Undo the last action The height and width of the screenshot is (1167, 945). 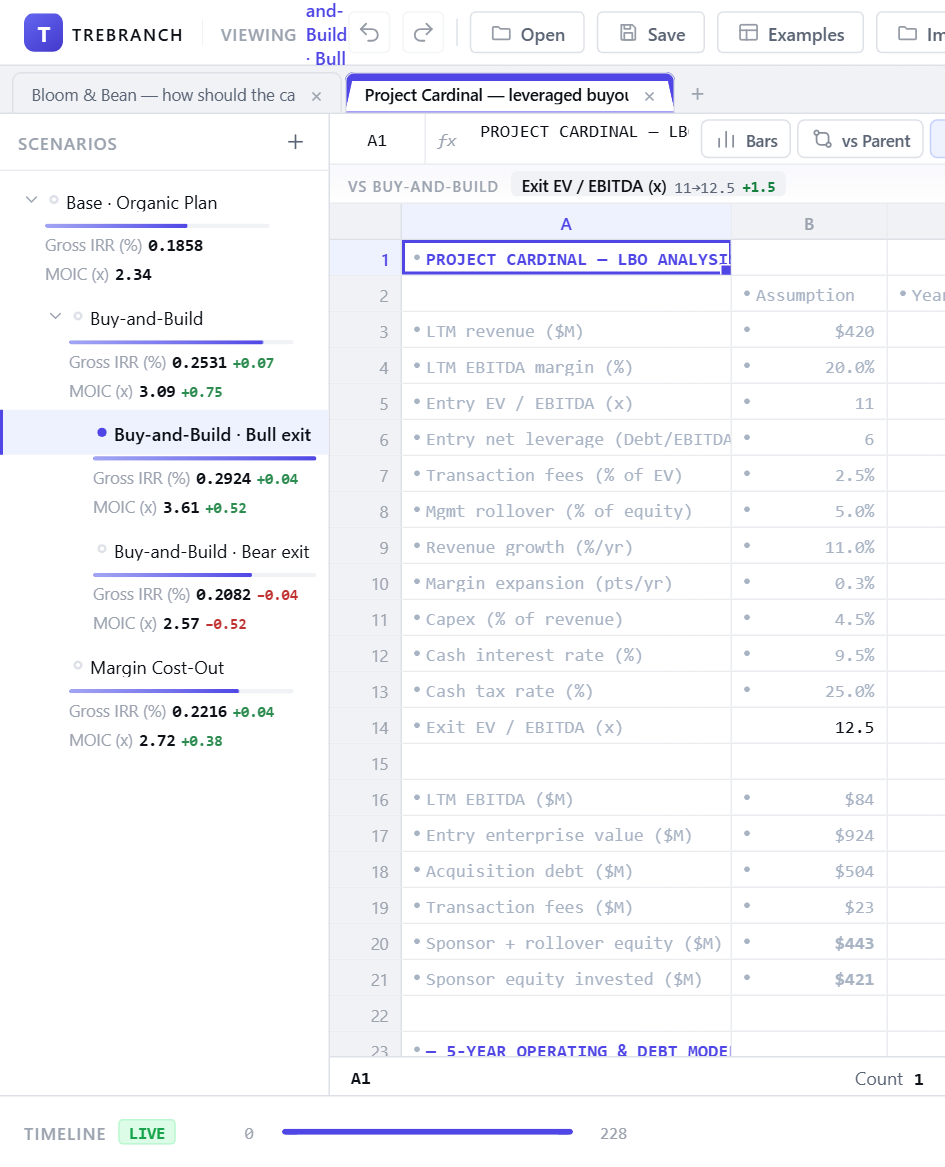pos(369,33)
